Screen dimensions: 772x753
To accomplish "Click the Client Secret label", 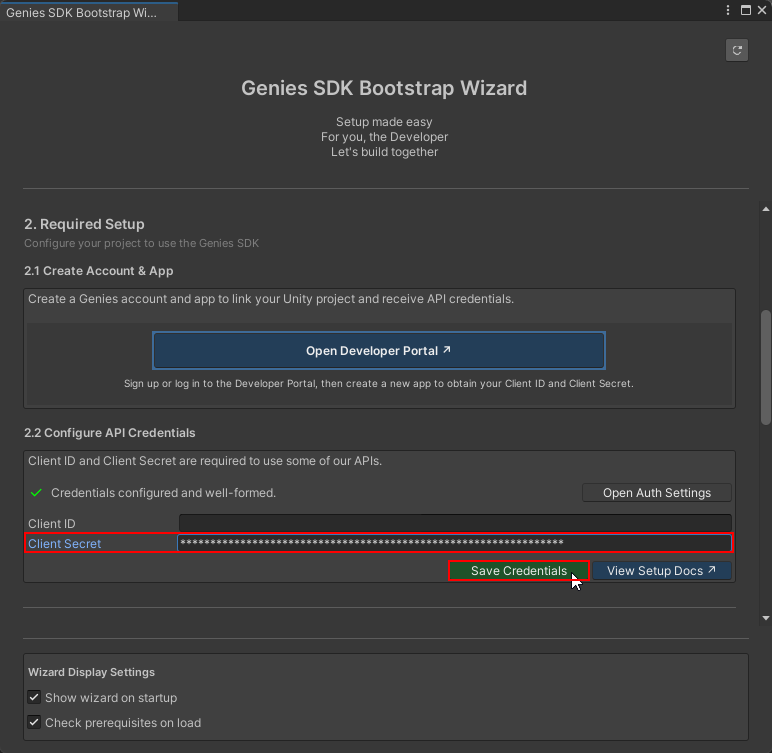I will tap(65, 544).
